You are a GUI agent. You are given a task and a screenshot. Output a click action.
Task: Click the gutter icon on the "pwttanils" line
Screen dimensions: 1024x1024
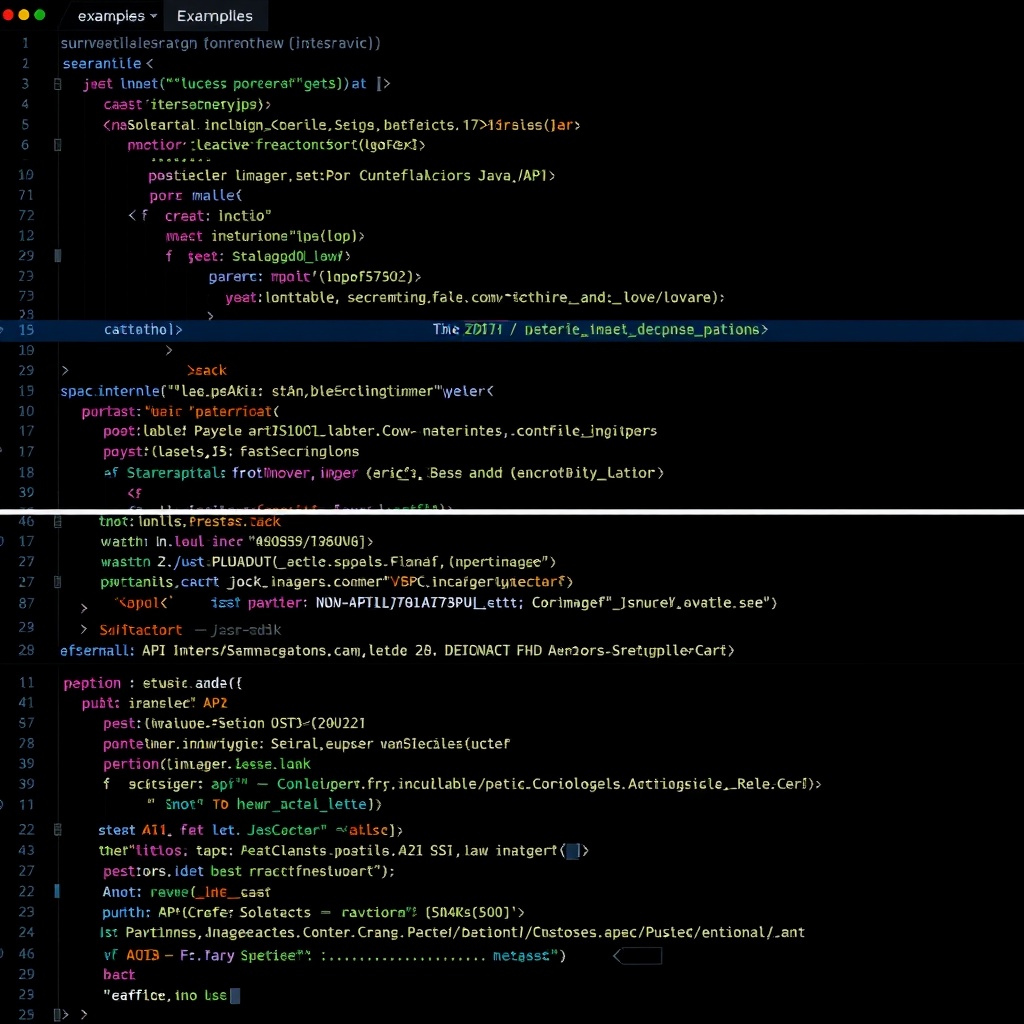pyautogui.click(x=58, y=582)
